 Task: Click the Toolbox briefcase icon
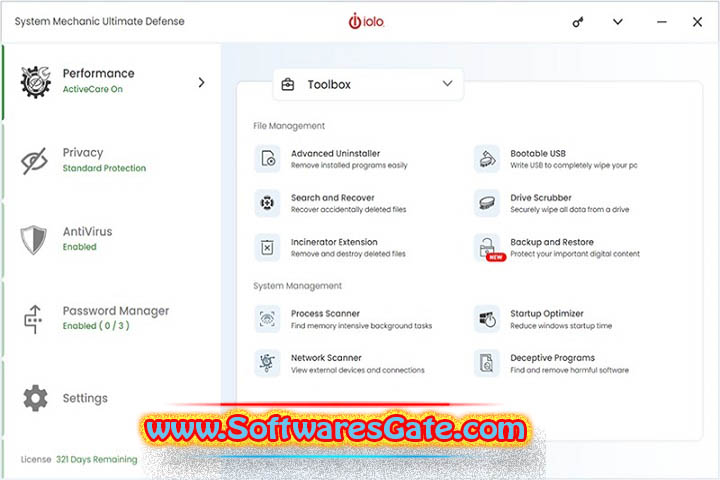pyautogui.click(x=288, y=85)
